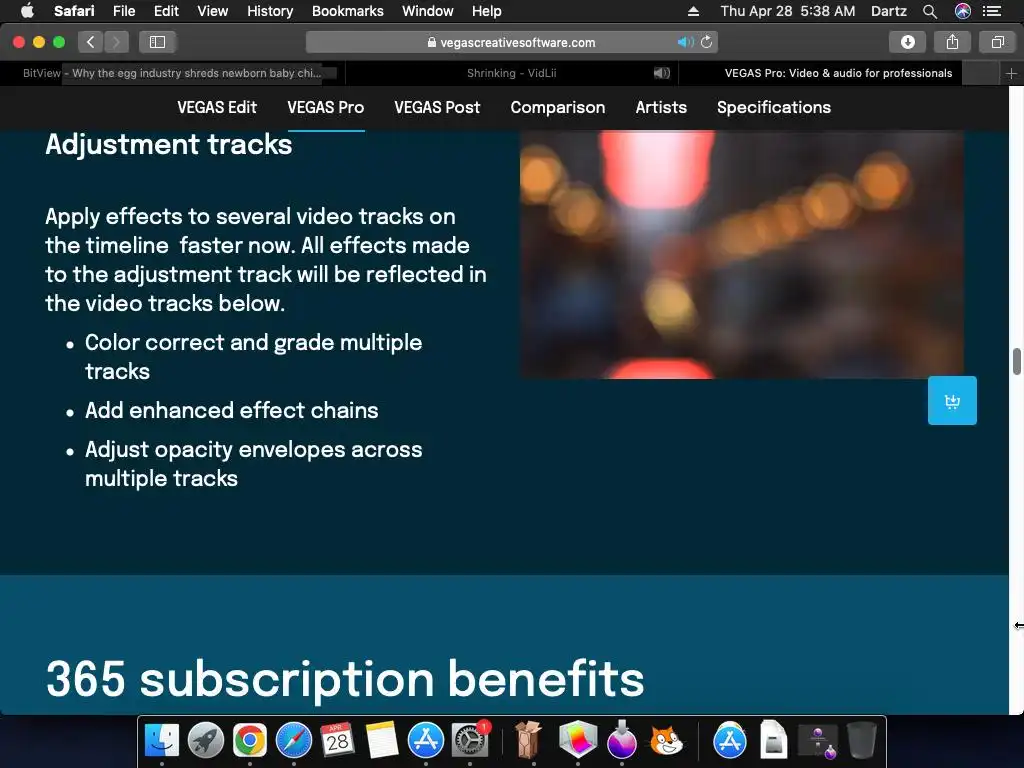Open the Edit menu
The image size is (1024, 768).
click(166, 11)
